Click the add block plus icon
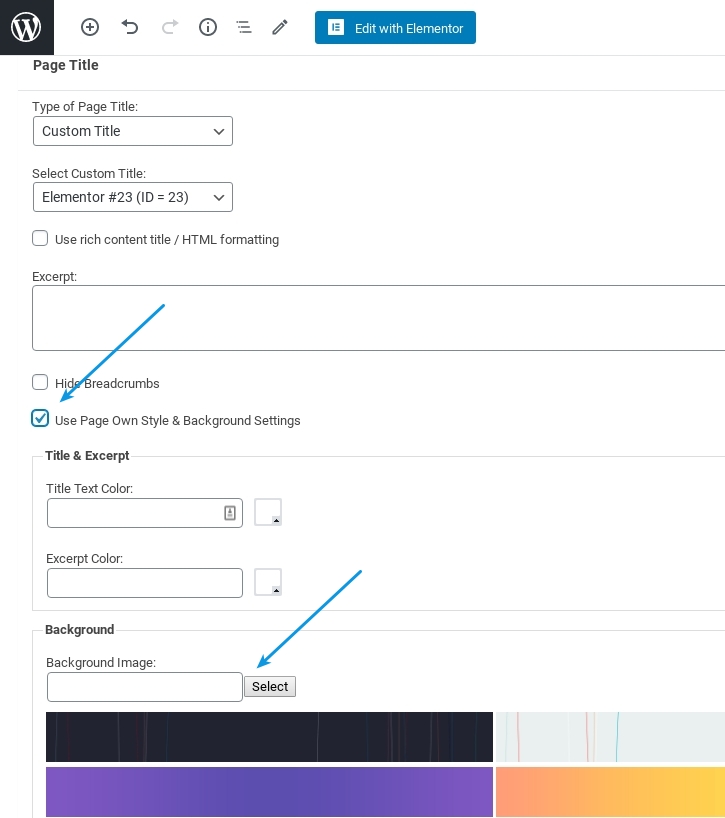Screen dimensions: 725x818 tap(90, 28)
